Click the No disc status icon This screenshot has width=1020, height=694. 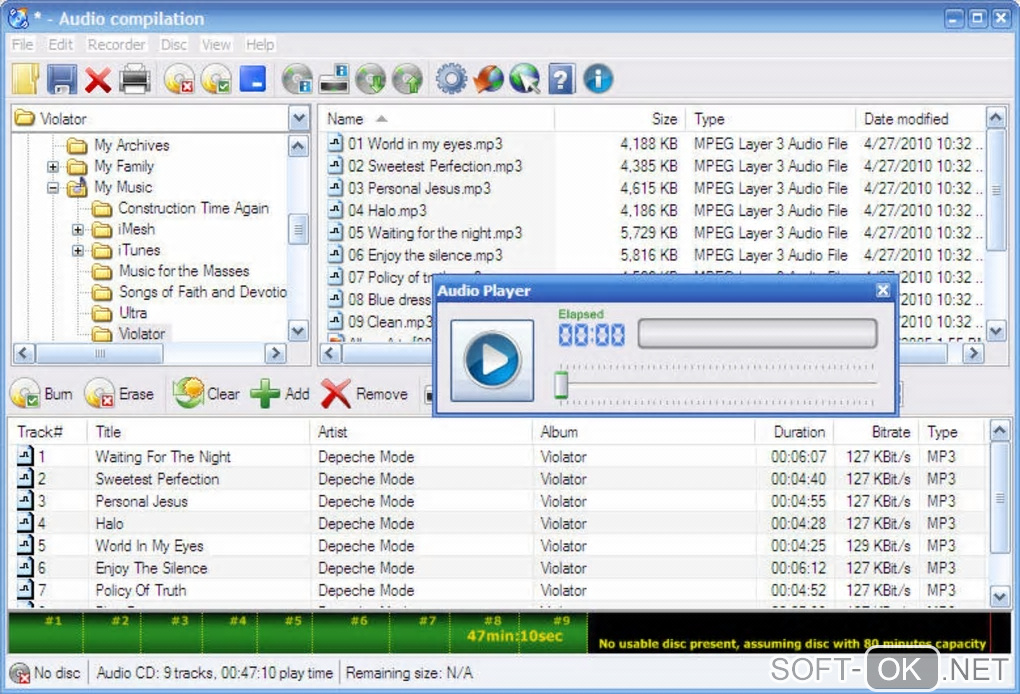[20, 673]
